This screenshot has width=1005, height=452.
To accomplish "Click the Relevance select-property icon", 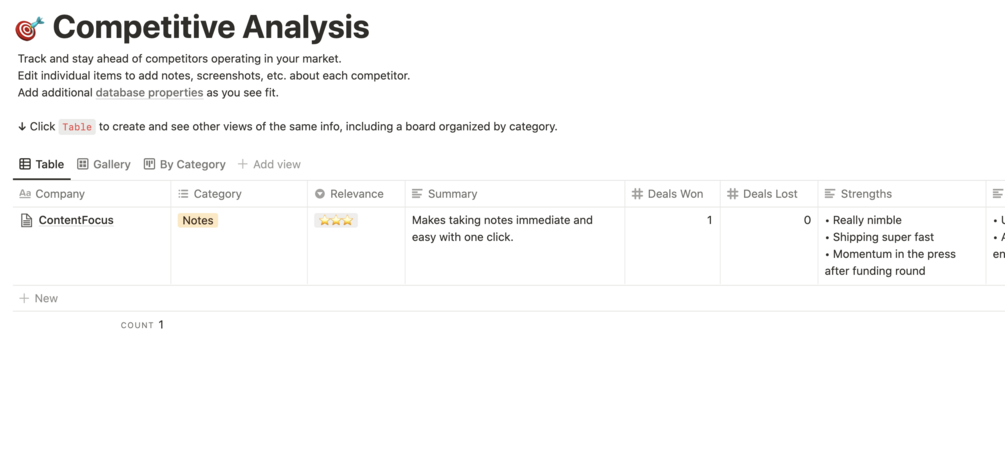I will click(320, 194).
